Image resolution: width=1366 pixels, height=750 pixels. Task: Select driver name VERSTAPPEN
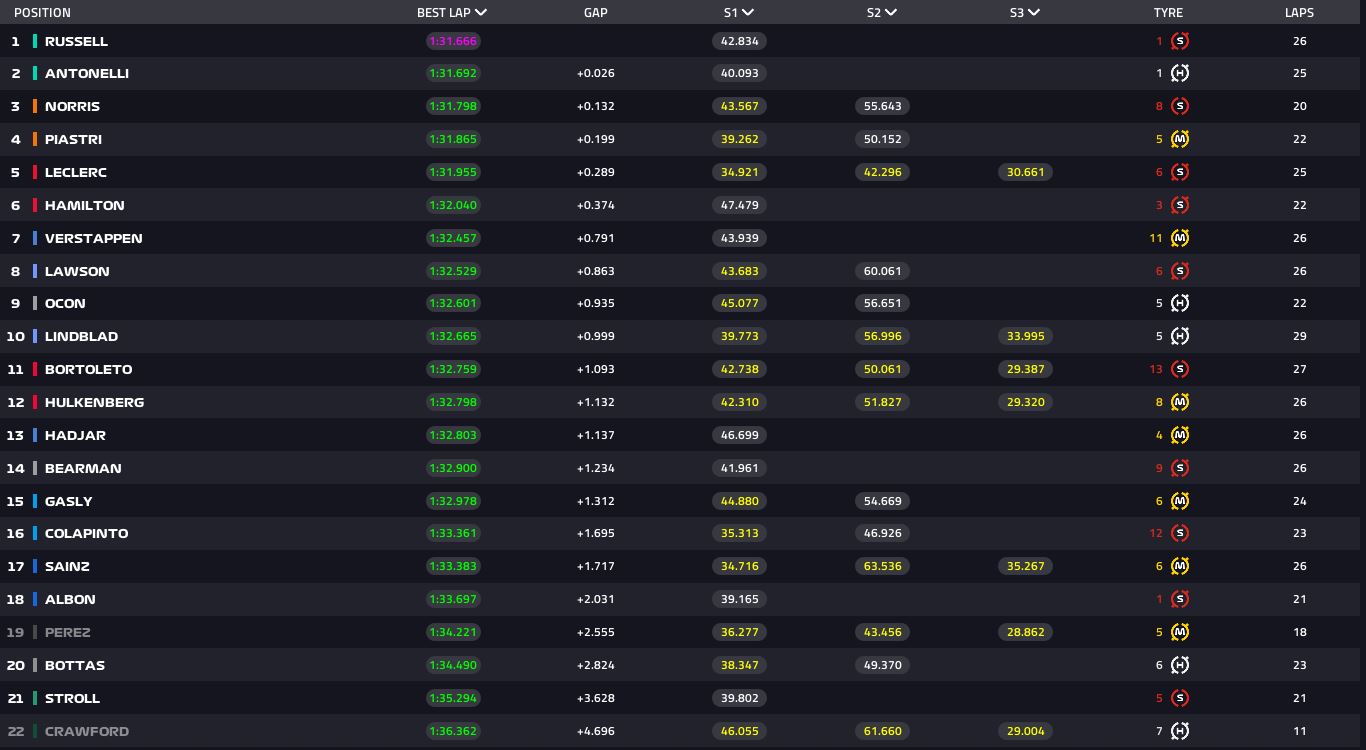coord(93,238)
